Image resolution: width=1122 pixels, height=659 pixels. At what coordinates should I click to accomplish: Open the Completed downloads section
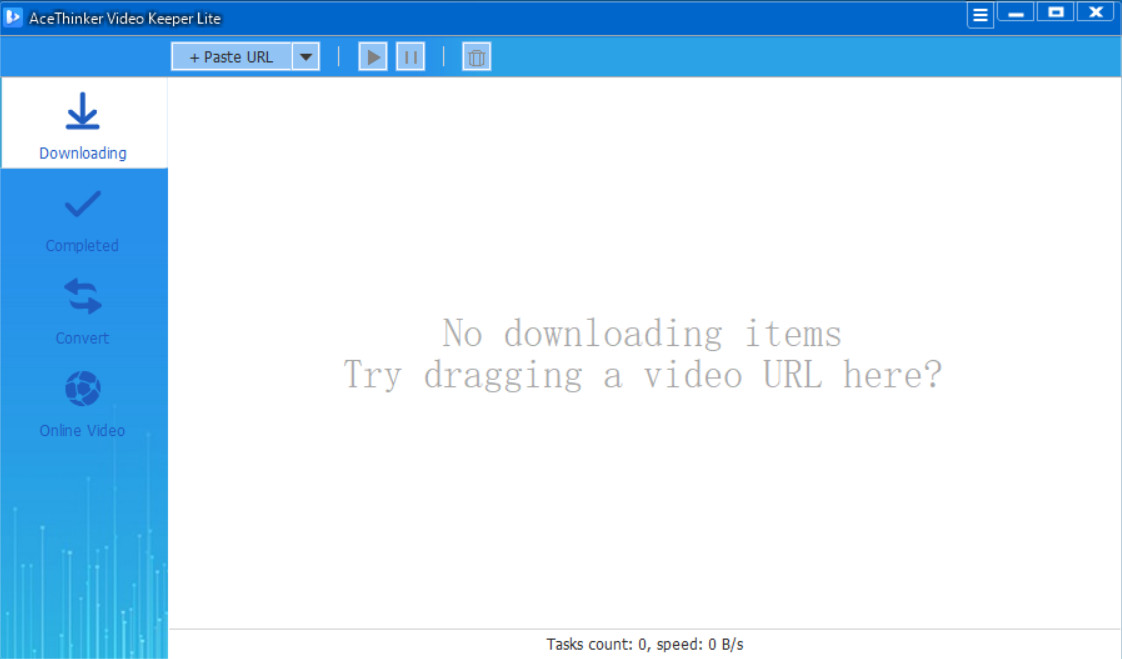point(82,220)
